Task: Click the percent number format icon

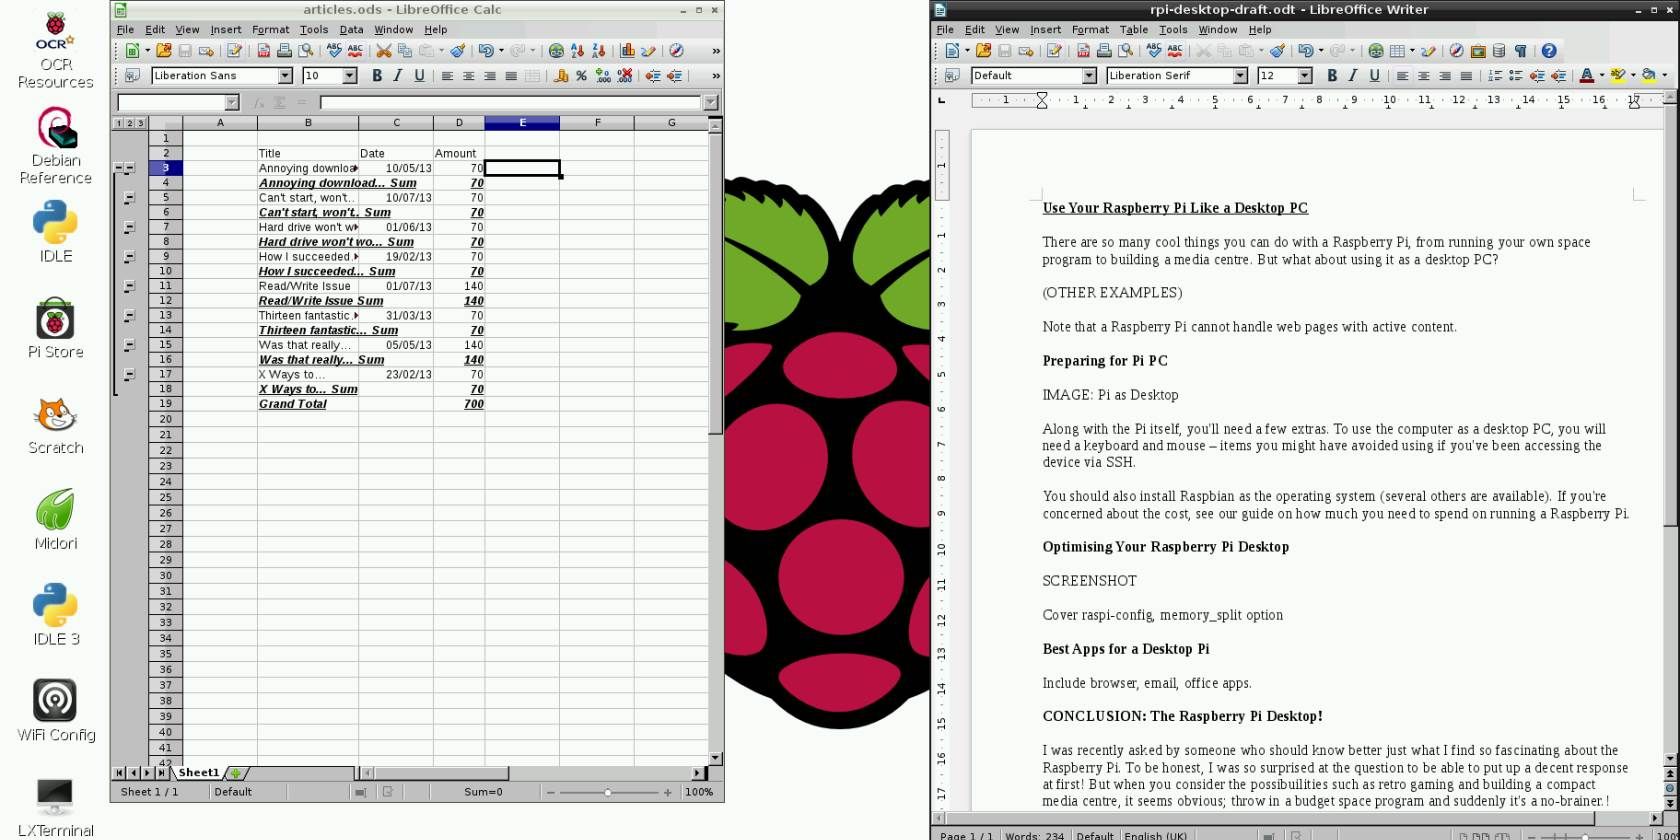Action: click(581, 76)
